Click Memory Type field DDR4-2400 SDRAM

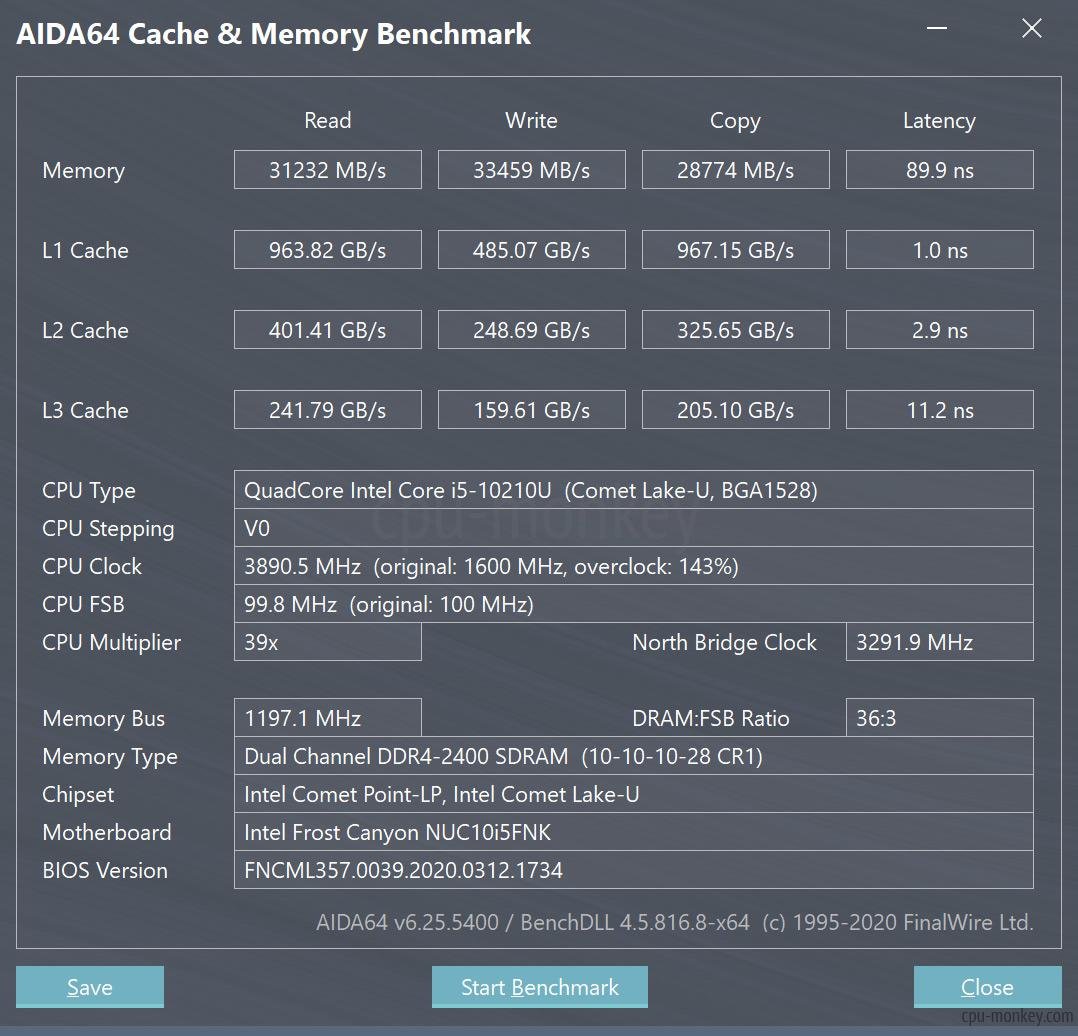pos(633,756)
